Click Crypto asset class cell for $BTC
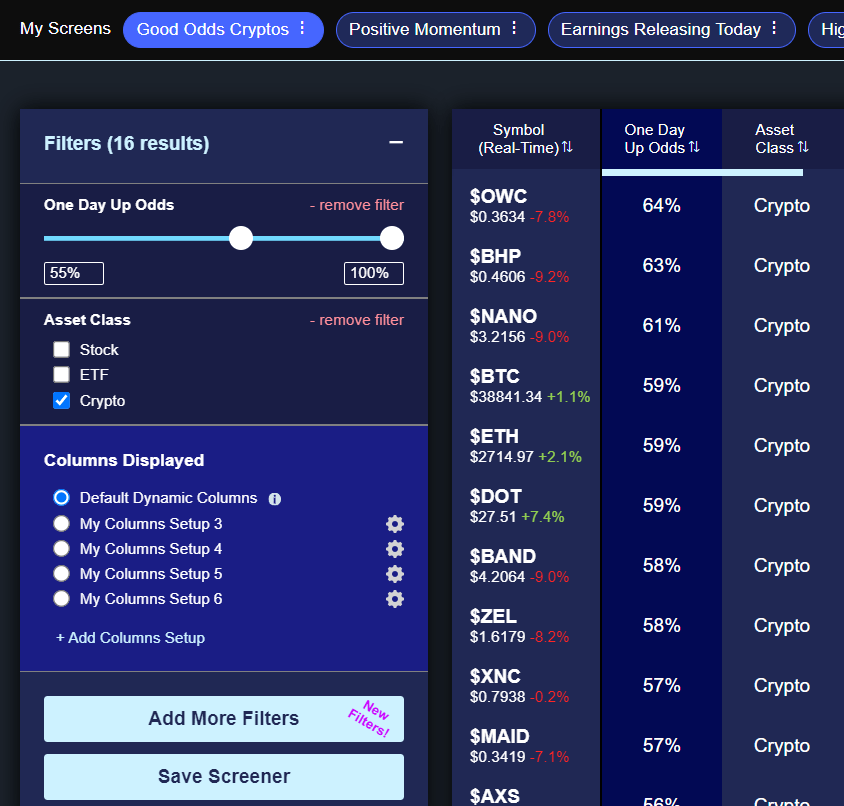Viewport: 844px width, 806px height. 782,386
